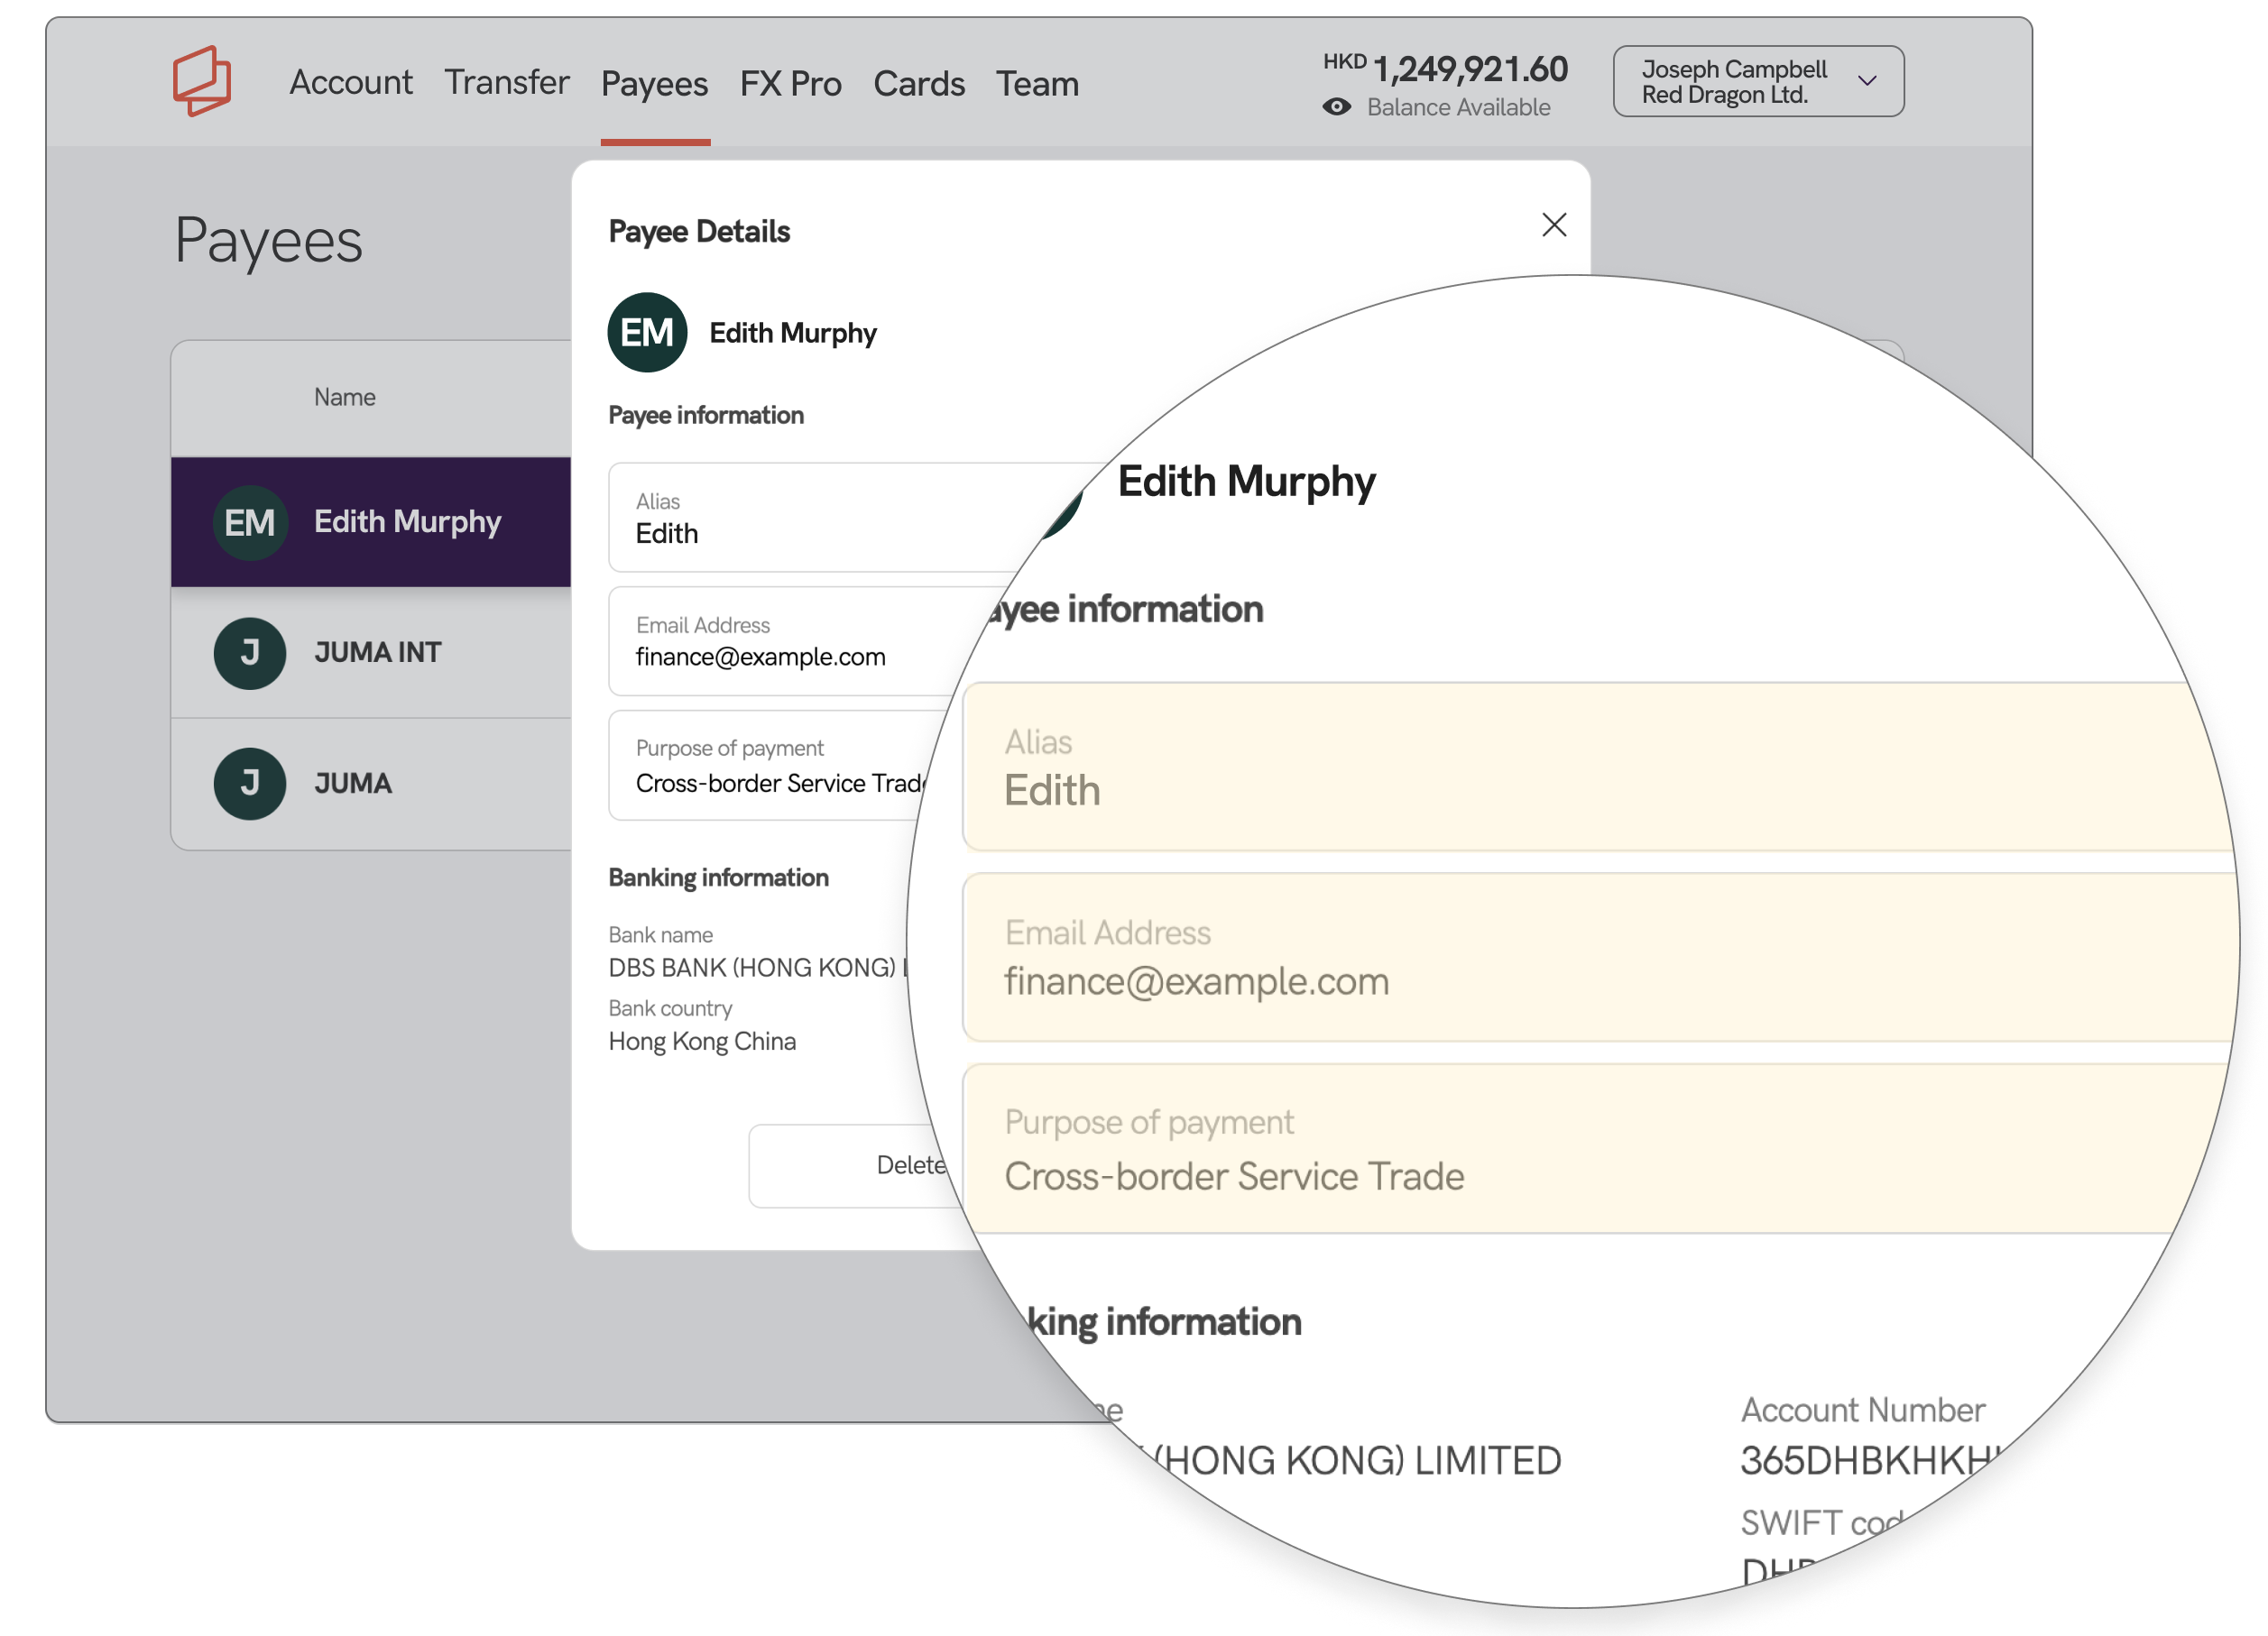Switch to FX Pro tab

[790, 84]
